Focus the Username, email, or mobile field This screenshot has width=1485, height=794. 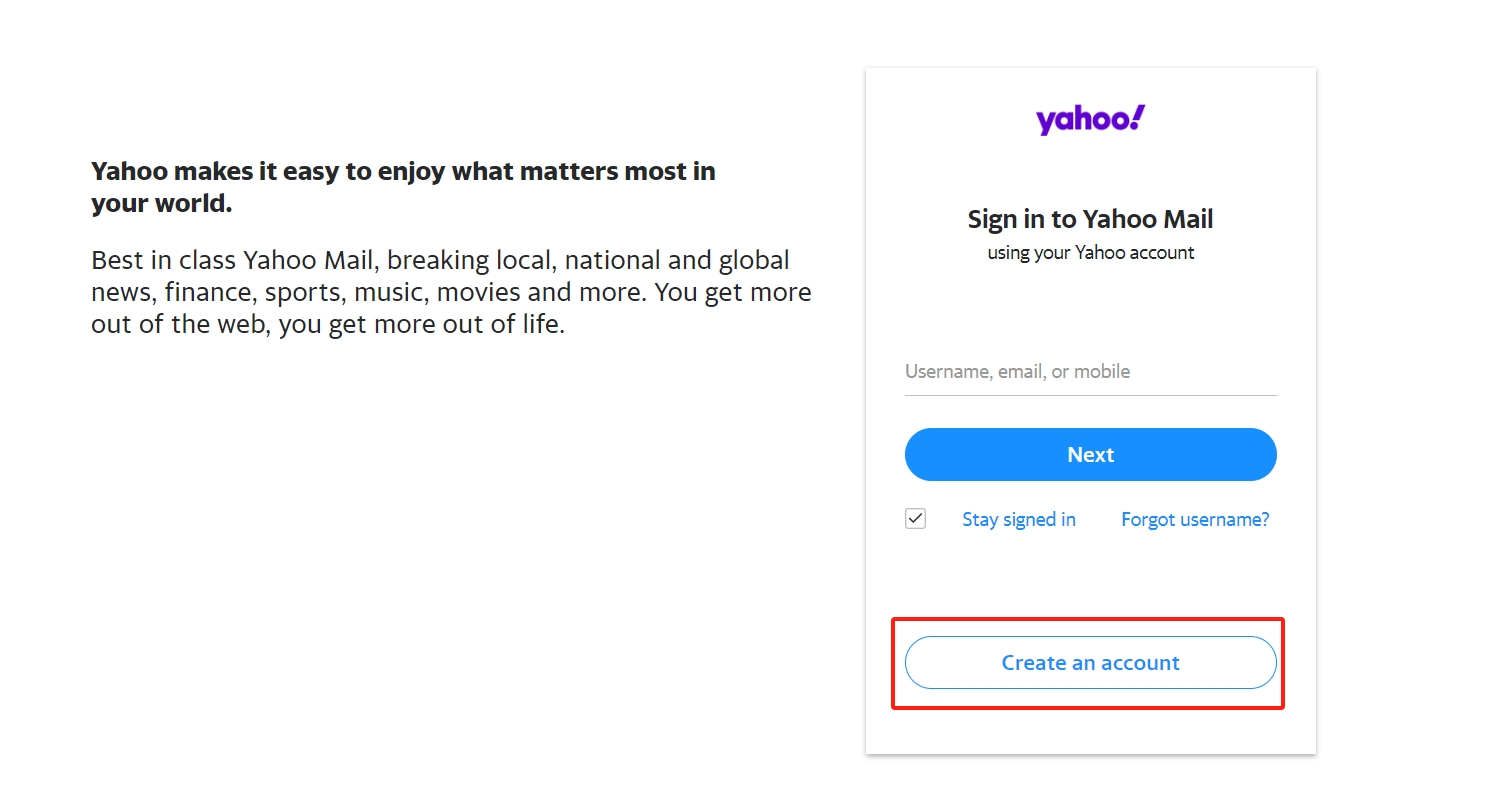[1090, 371]
